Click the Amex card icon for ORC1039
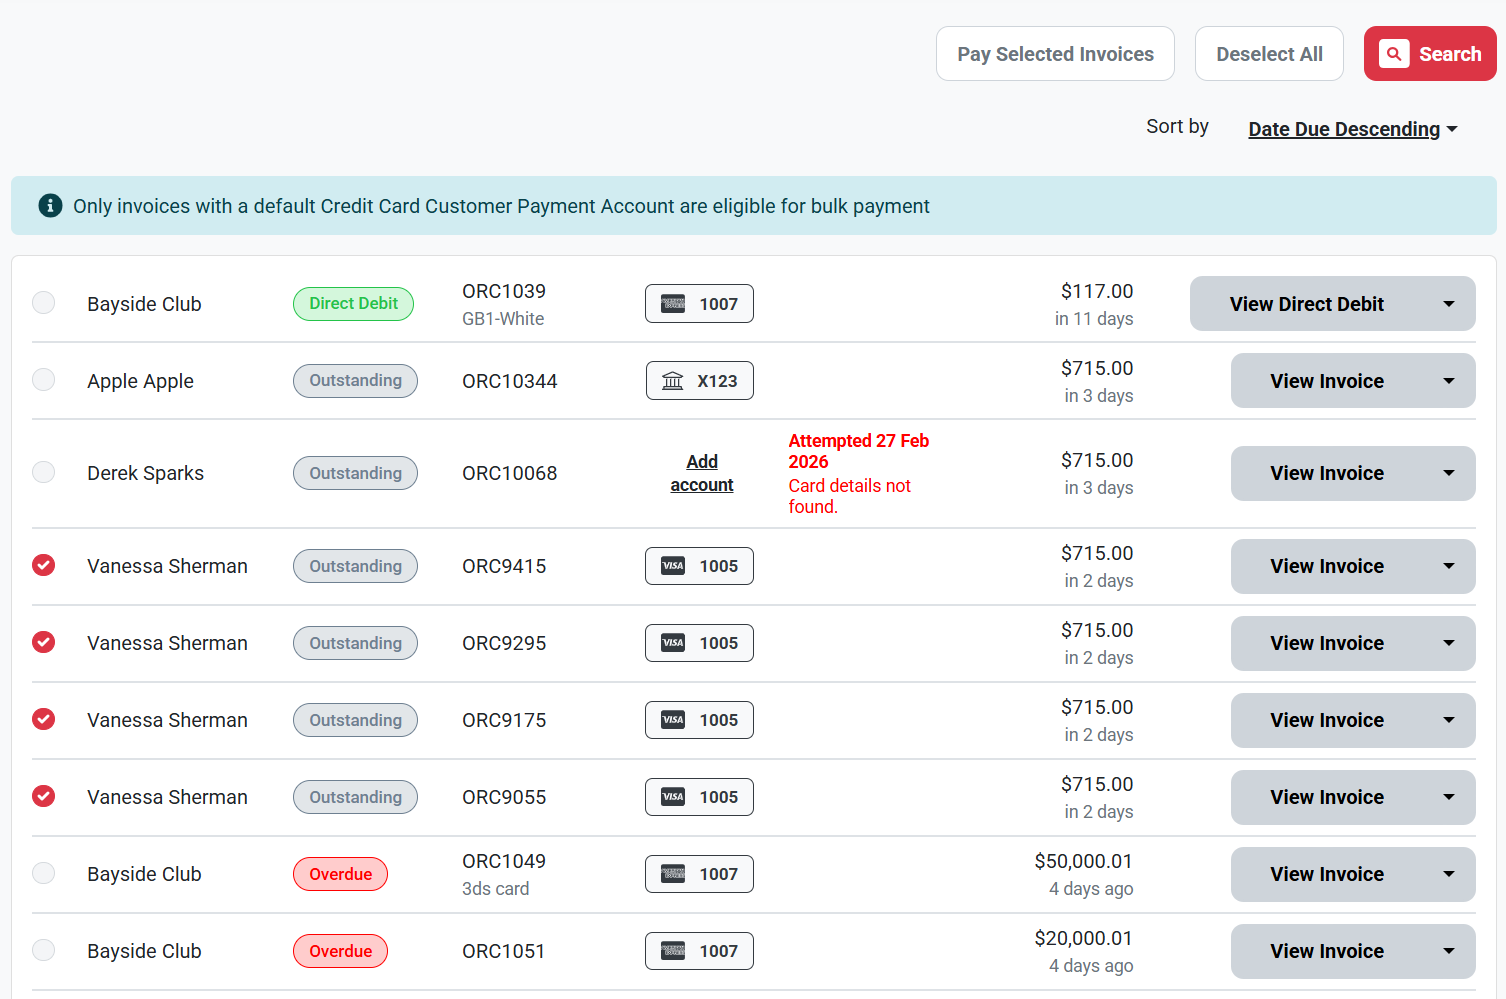 674,304
